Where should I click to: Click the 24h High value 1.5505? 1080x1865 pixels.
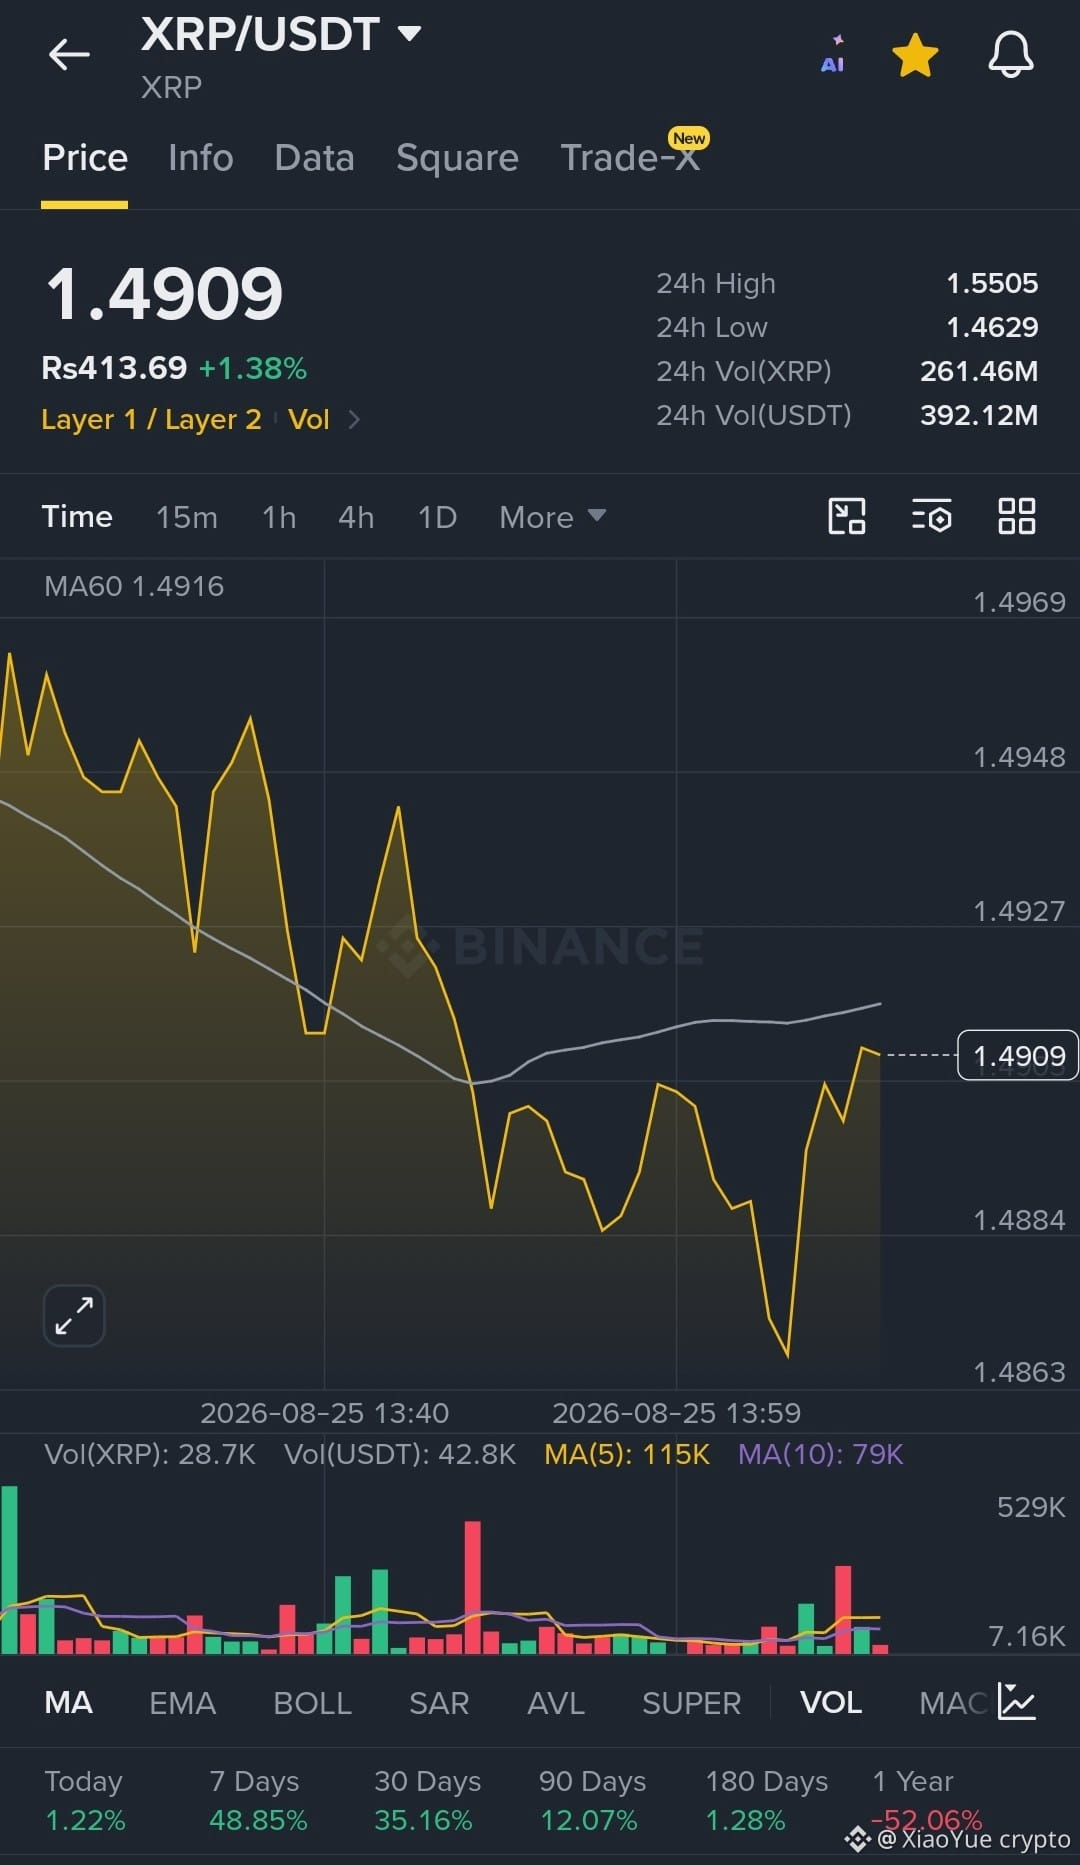tap(992, 283)
